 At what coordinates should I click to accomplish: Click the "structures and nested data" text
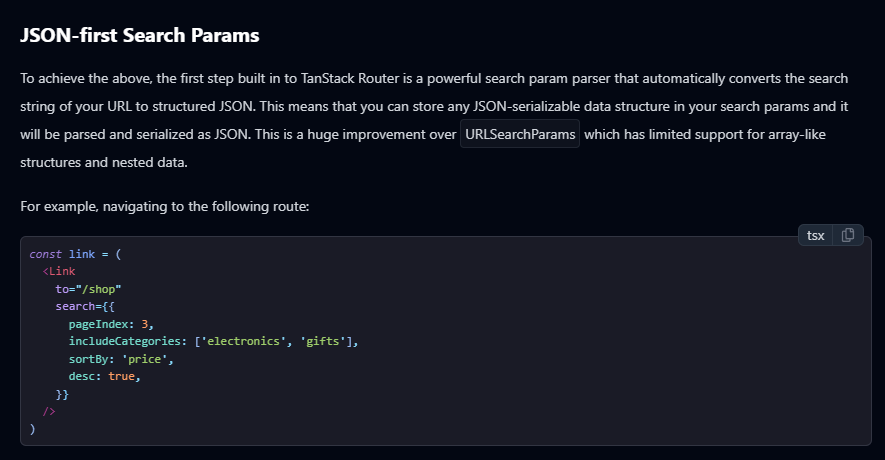pos(104,163)
